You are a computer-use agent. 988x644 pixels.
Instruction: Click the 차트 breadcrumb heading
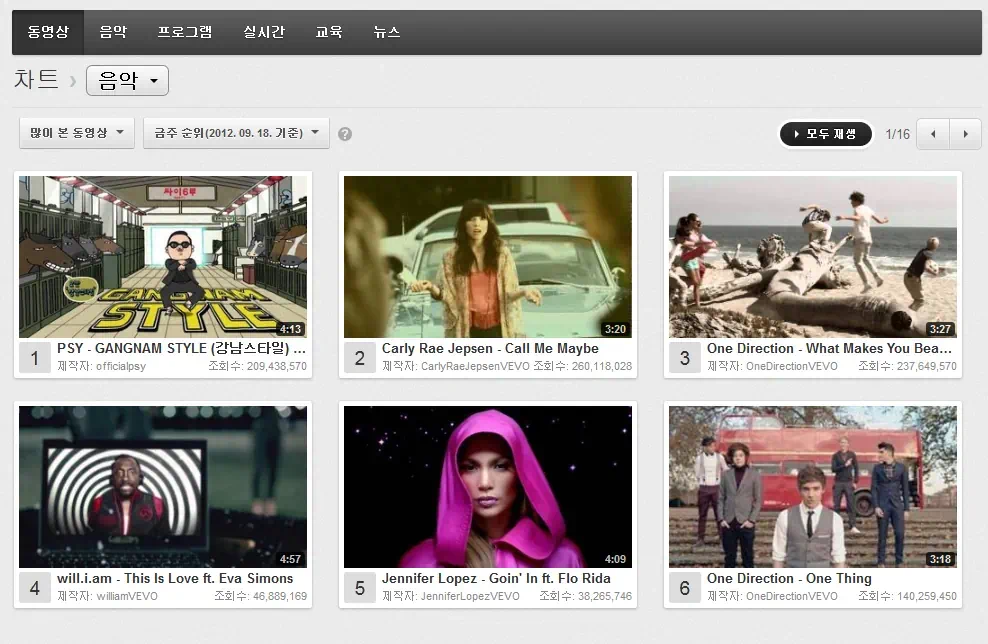tap(37, 80)
